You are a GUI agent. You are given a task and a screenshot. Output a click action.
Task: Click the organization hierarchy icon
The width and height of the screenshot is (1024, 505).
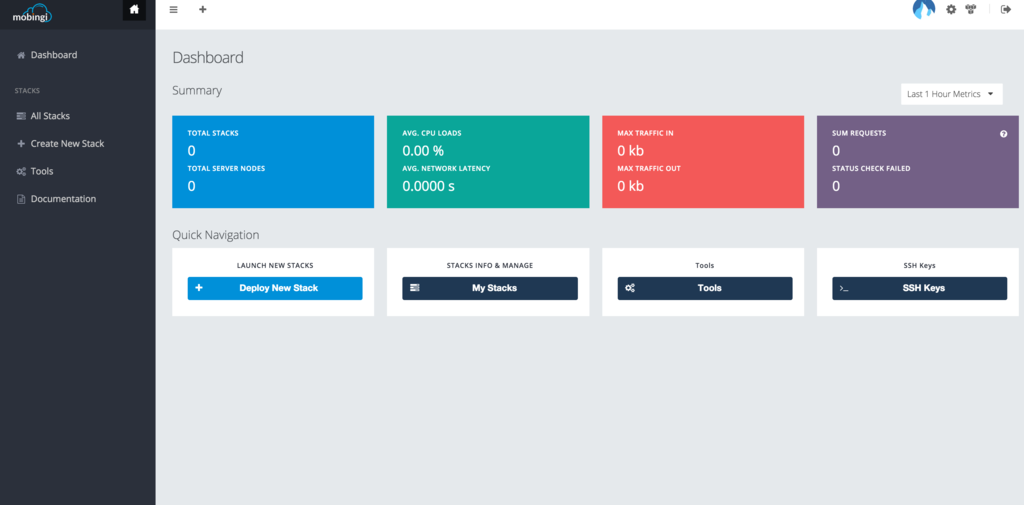pos(971,10)
